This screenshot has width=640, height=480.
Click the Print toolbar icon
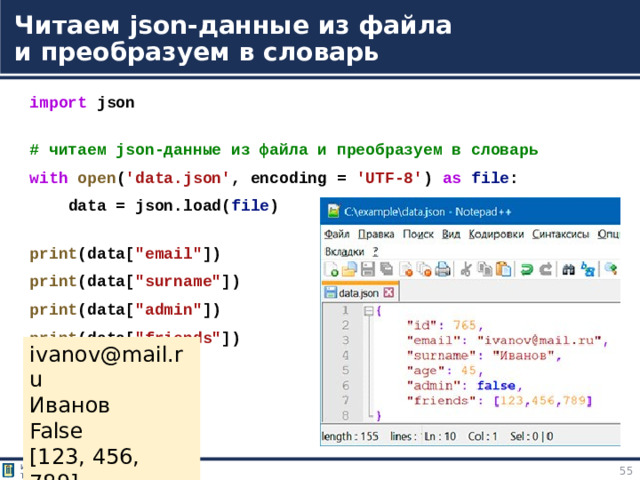click(x=442, y=269)
